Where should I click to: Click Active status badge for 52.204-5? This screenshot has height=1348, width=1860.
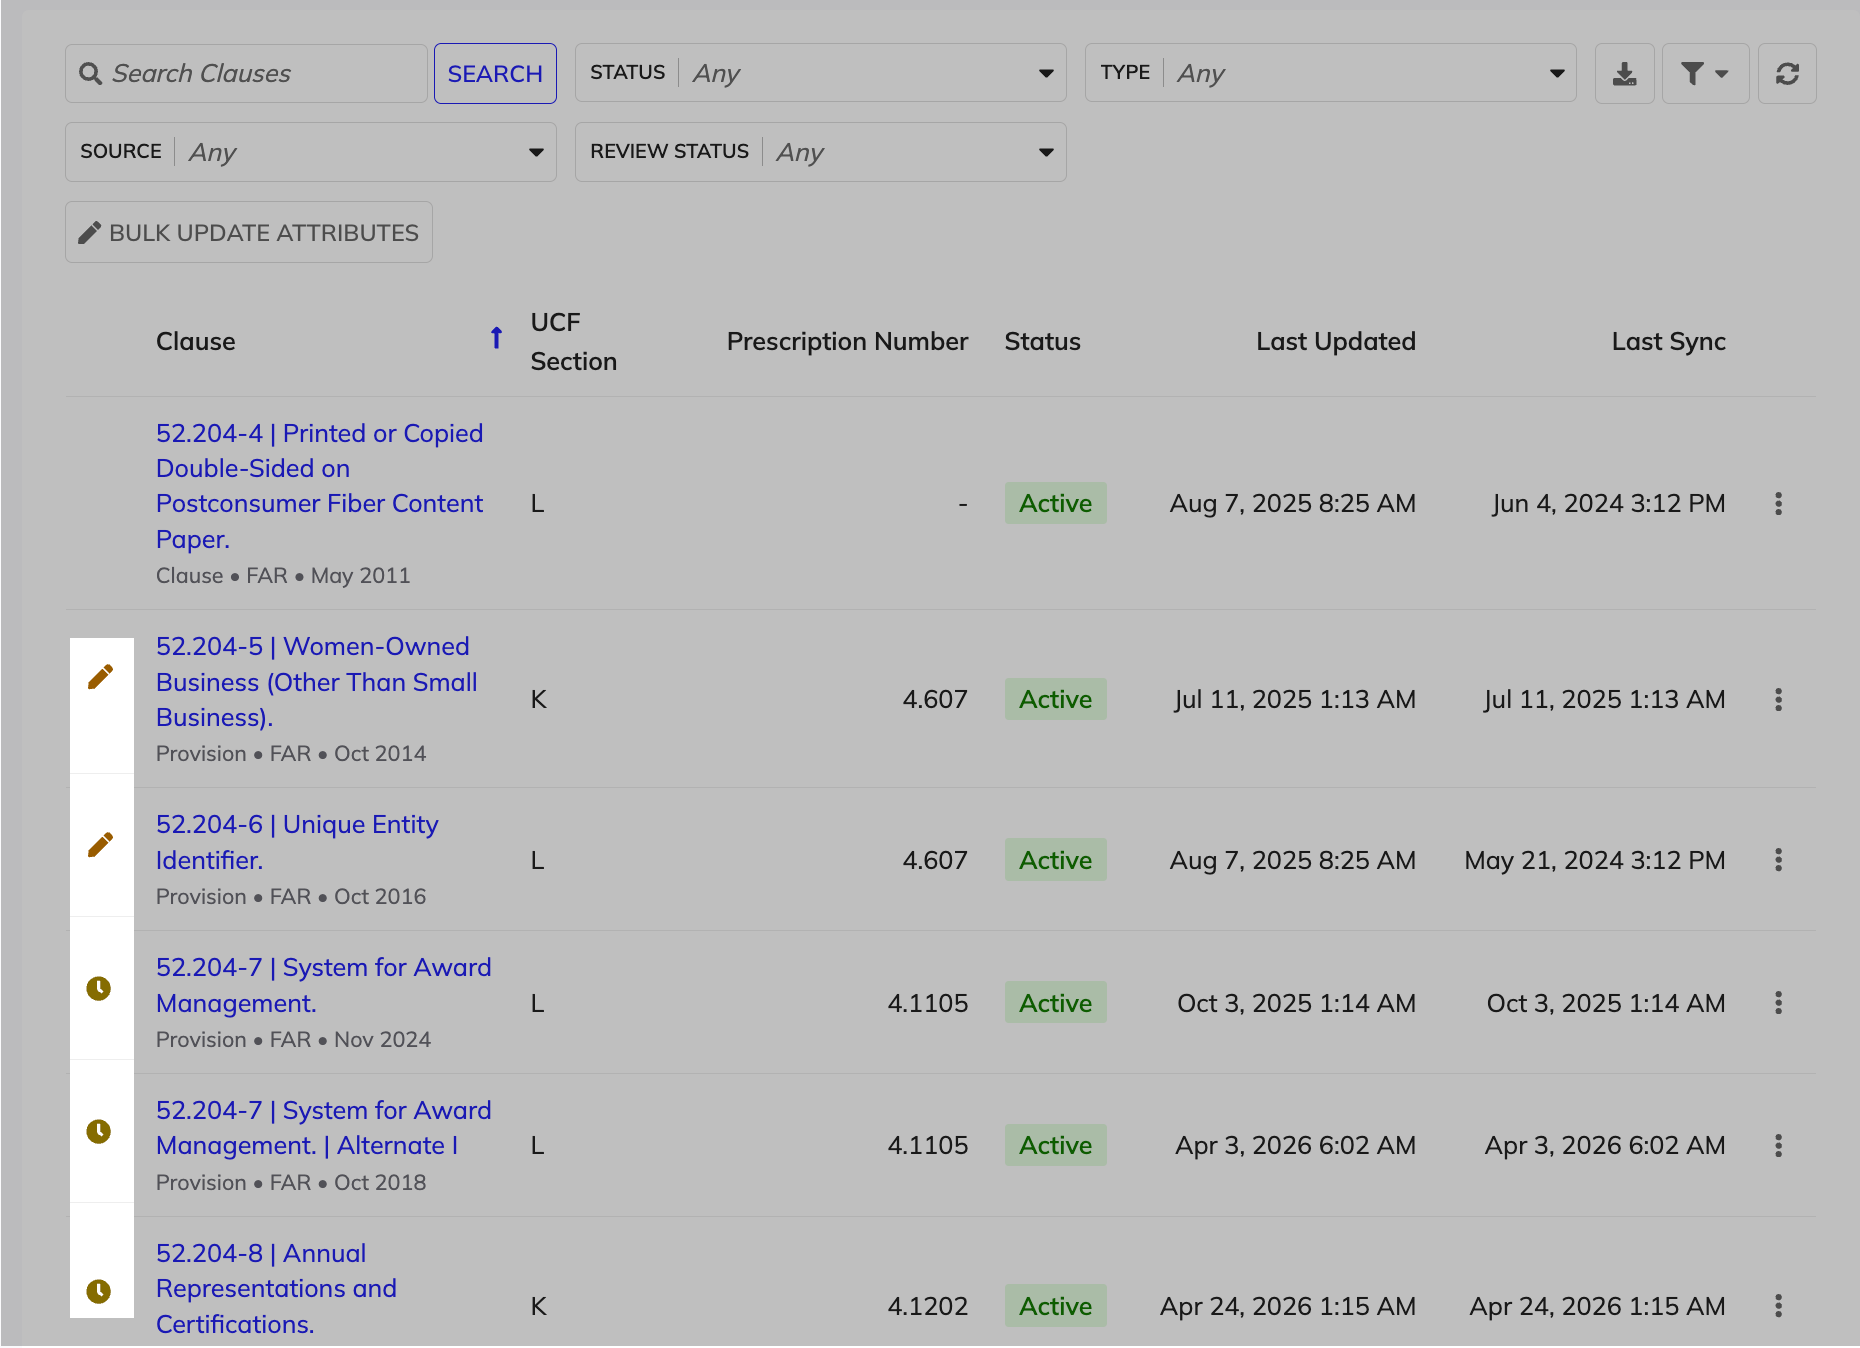1055,699
